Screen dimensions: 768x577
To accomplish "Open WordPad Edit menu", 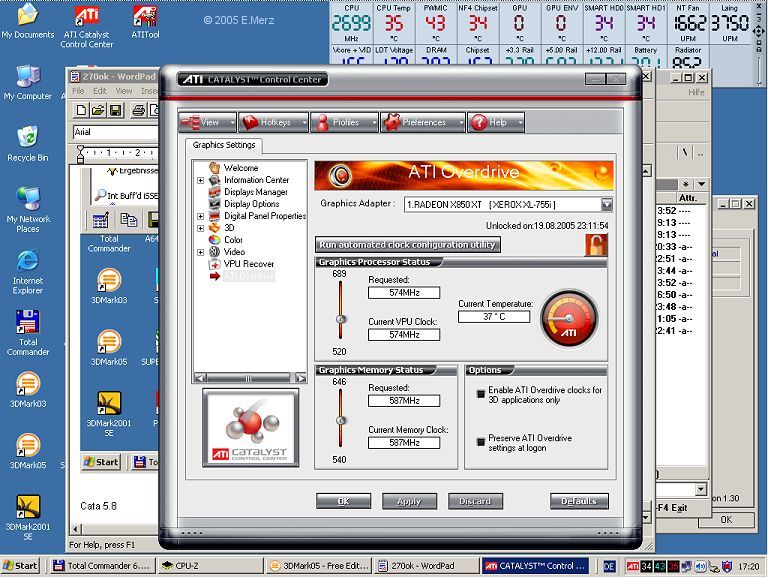I will tap(100, 91).
